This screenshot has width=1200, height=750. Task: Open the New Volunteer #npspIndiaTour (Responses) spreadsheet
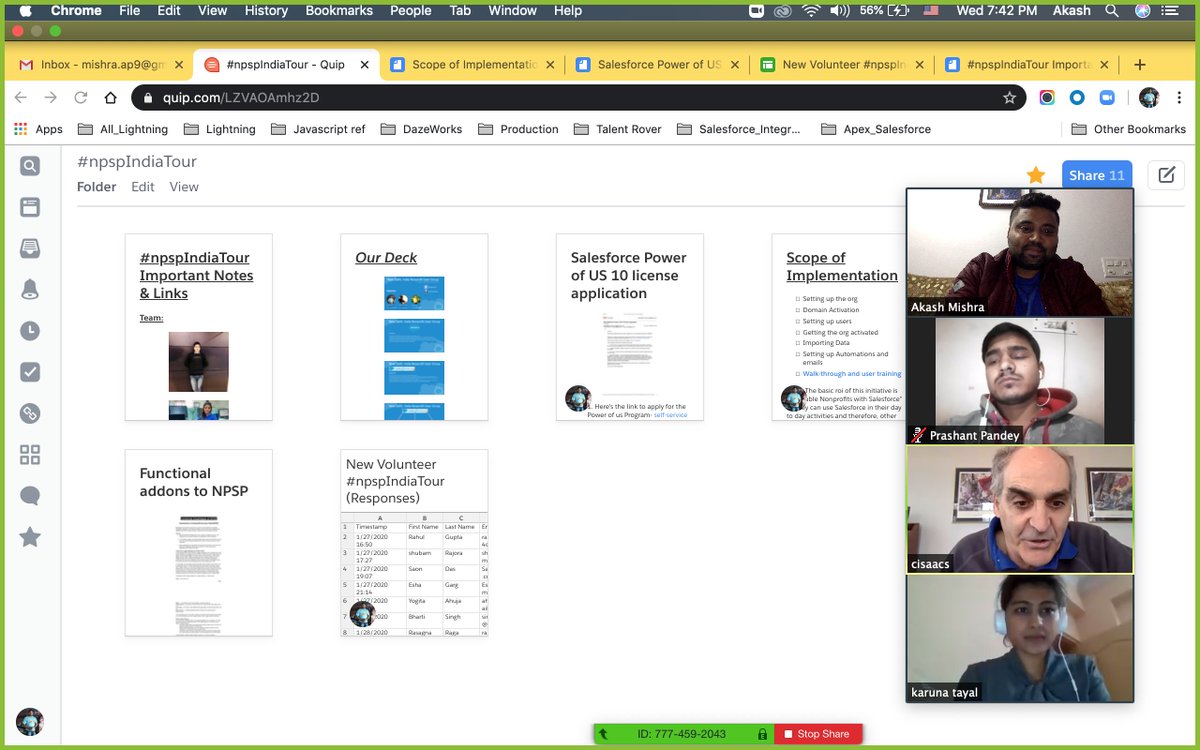pyautogui.click(x=414, y=543)
